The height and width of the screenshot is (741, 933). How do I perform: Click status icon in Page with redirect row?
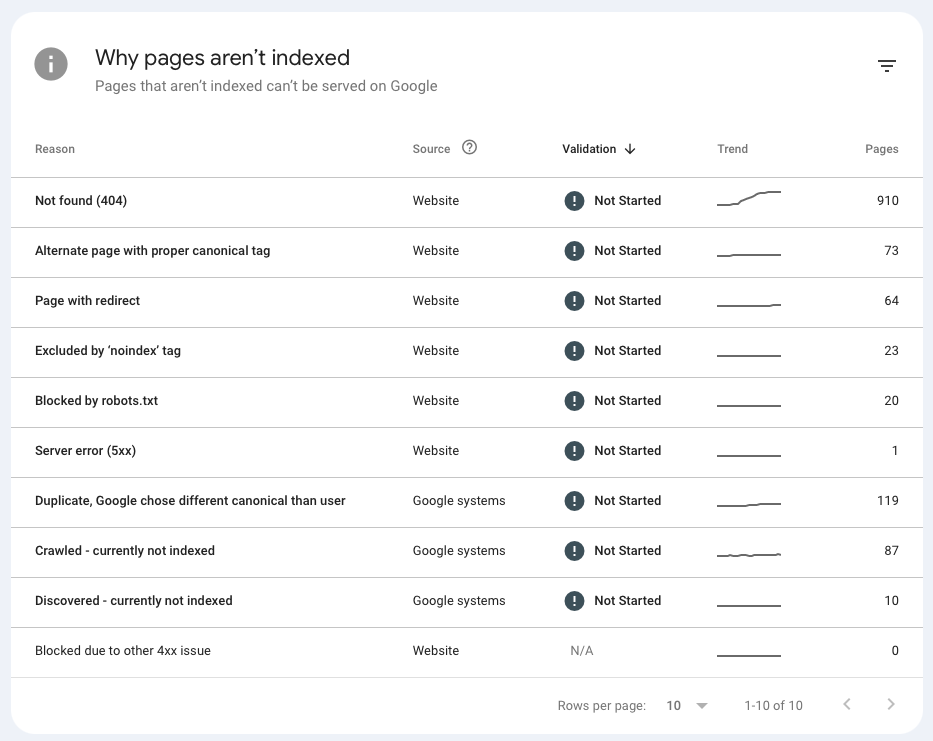(x=574, y=301)
